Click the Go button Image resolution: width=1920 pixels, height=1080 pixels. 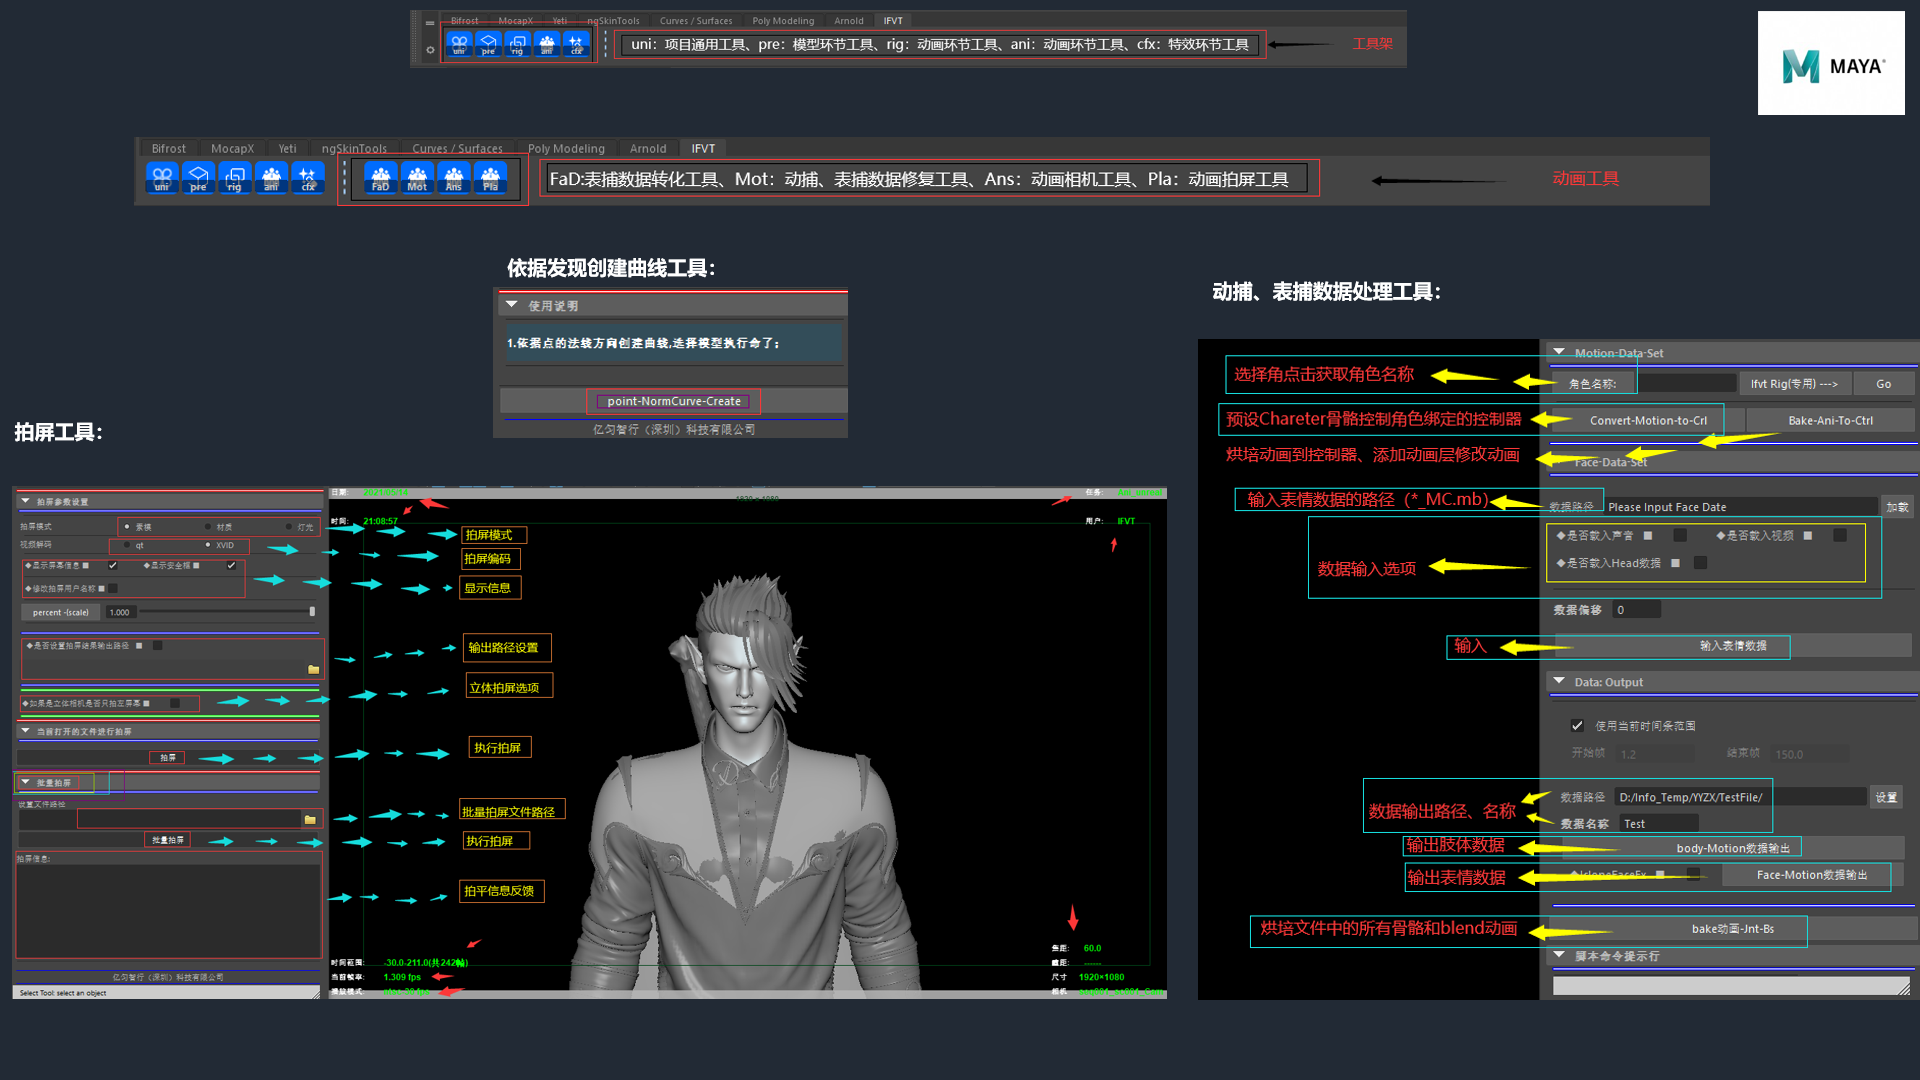[x=1883, y=383]
